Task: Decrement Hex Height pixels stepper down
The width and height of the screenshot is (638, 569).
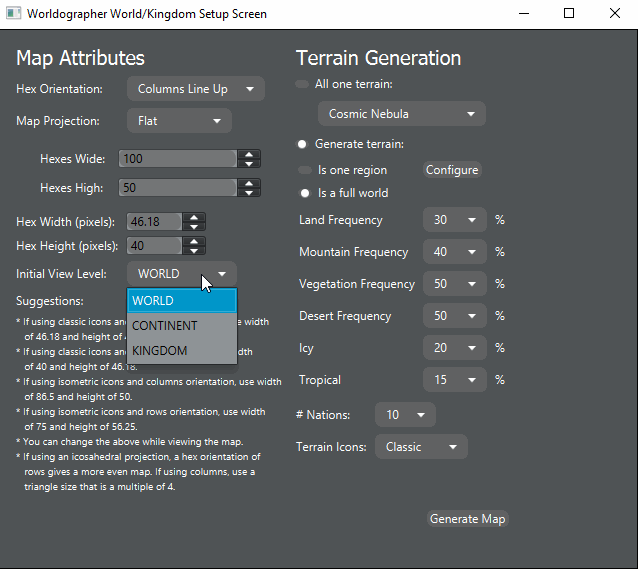Action: tap(194, 251)
